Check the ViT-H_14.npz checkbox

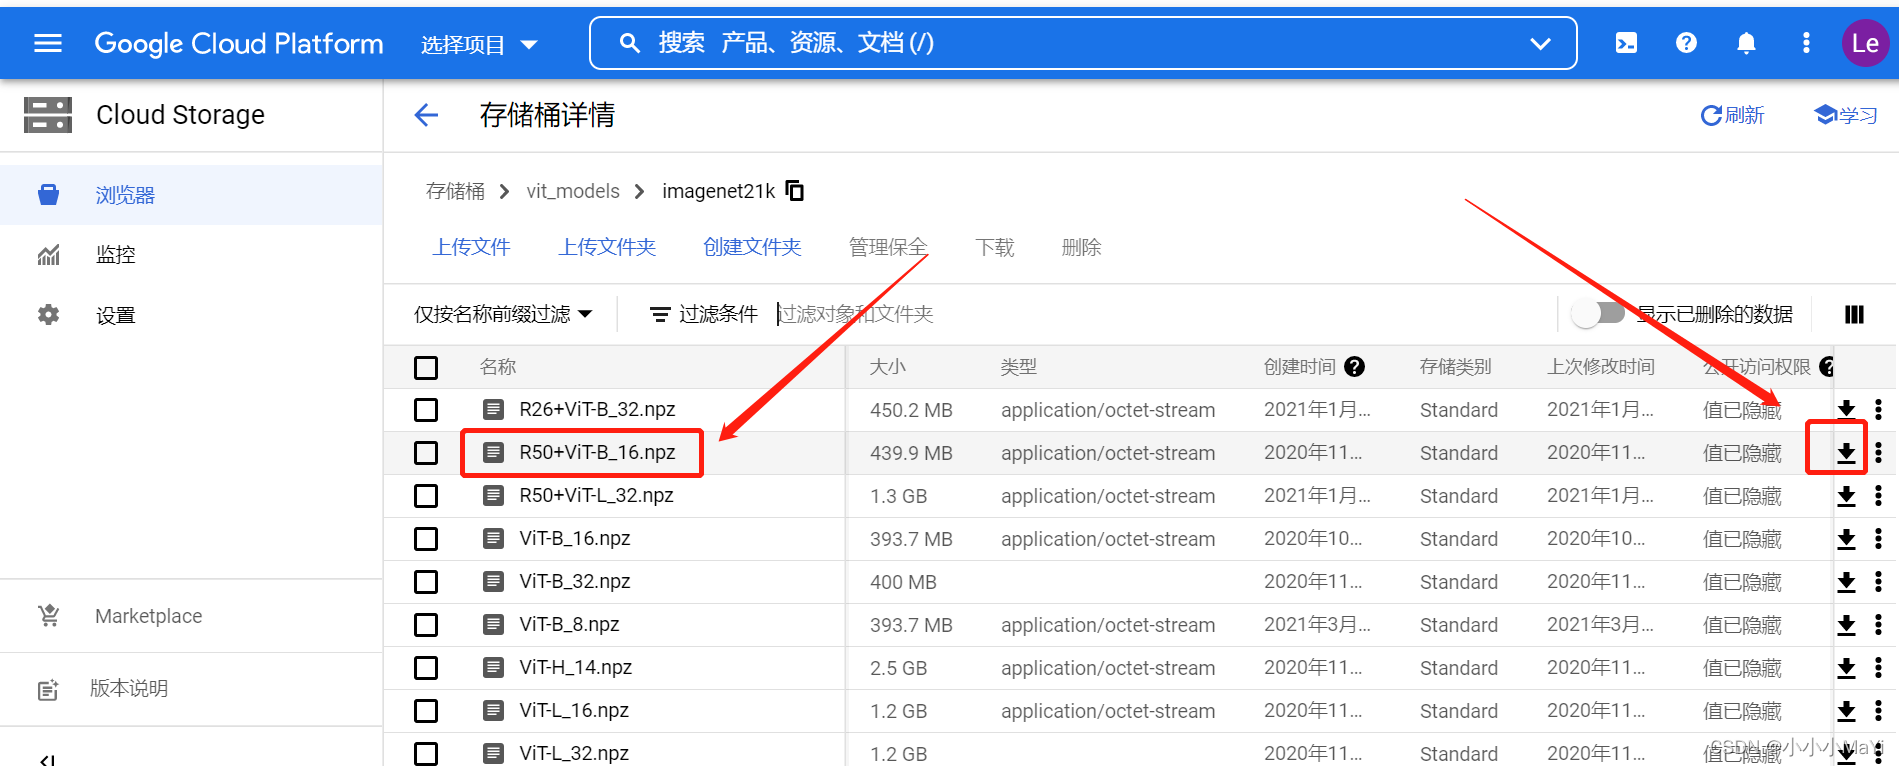pos(426,668)
